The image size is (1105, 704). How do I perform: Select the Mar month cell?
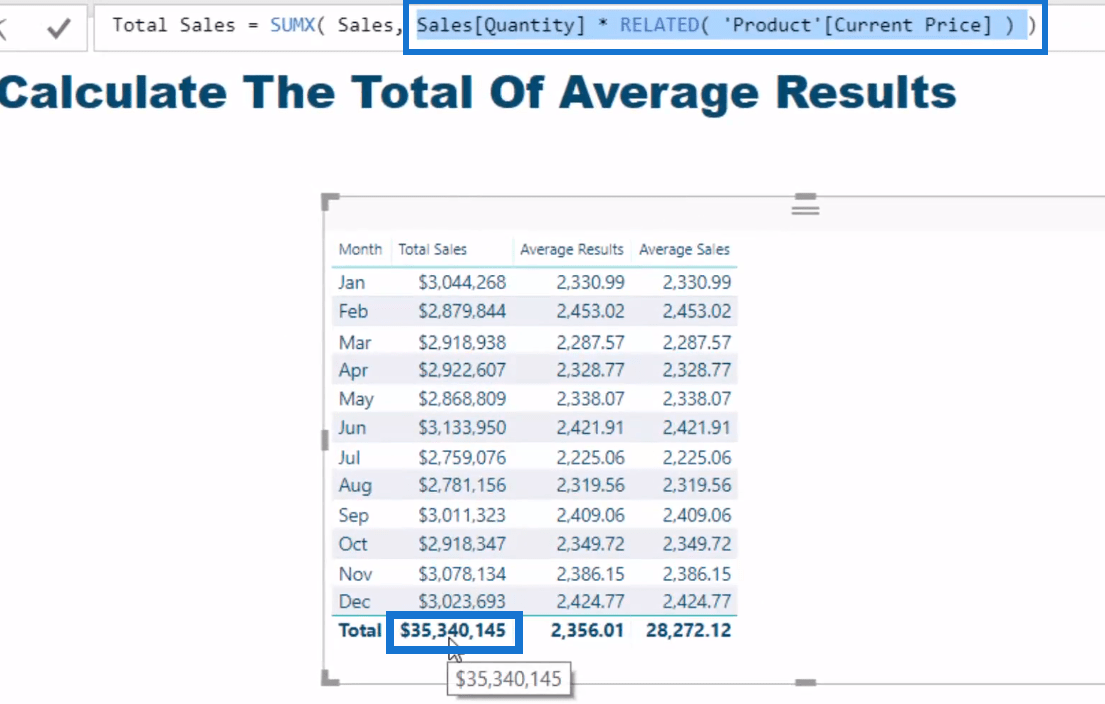coord(354,342)
